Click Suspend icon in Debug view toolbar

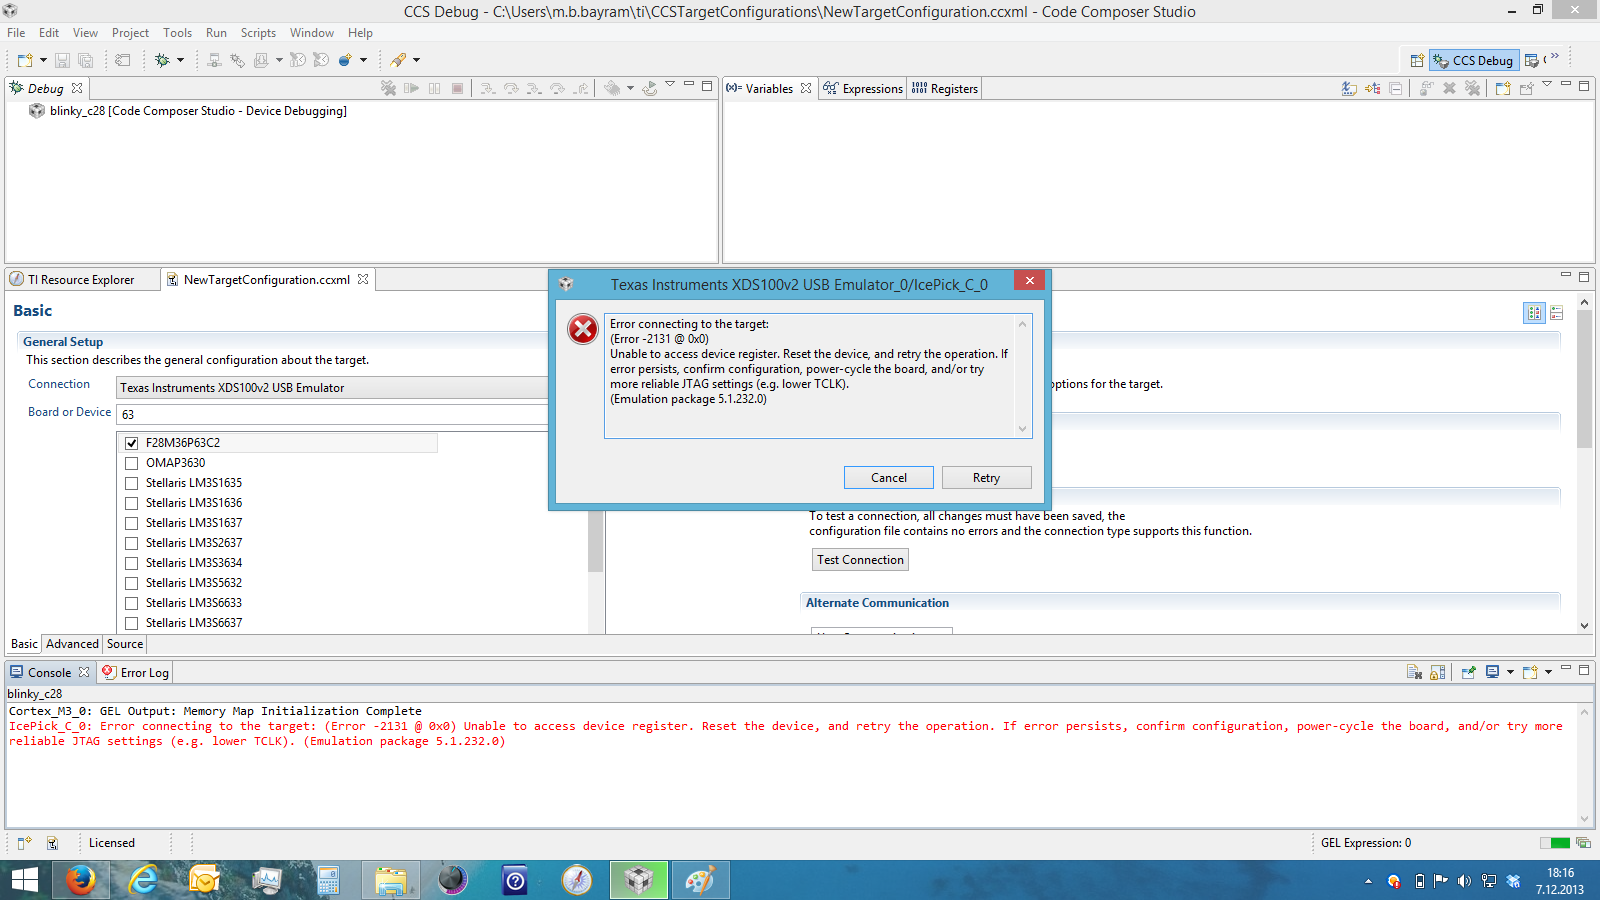[434, 88]
